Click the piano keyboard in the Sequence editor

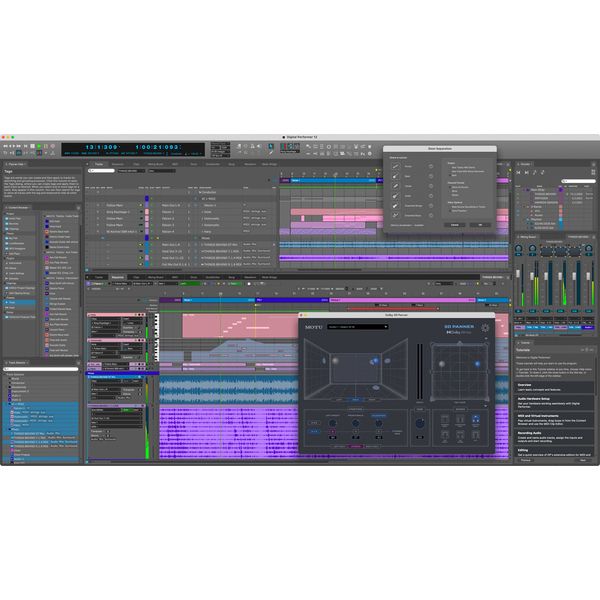click(156, 338)
